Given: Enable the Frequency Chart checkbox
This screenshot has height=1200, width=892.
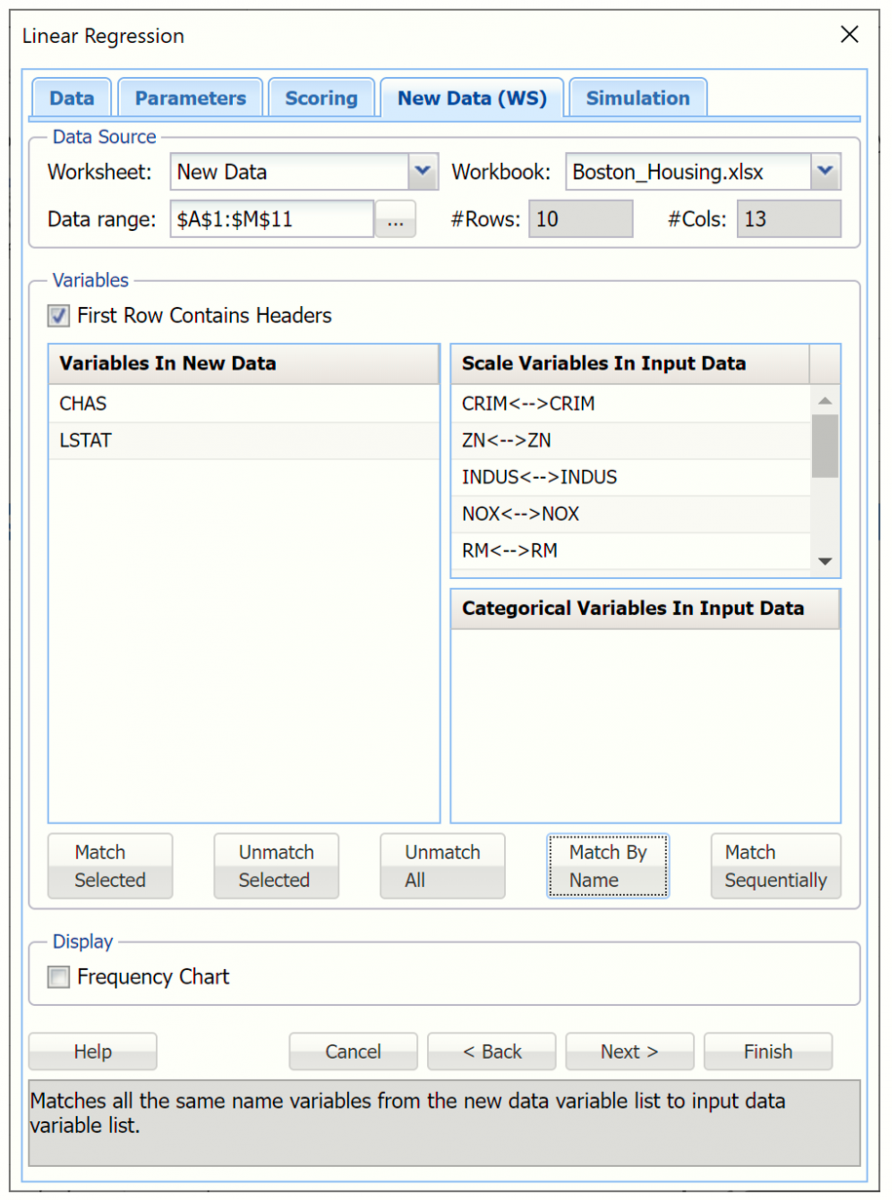Looking at the screenshot, I should pos(59,977).
